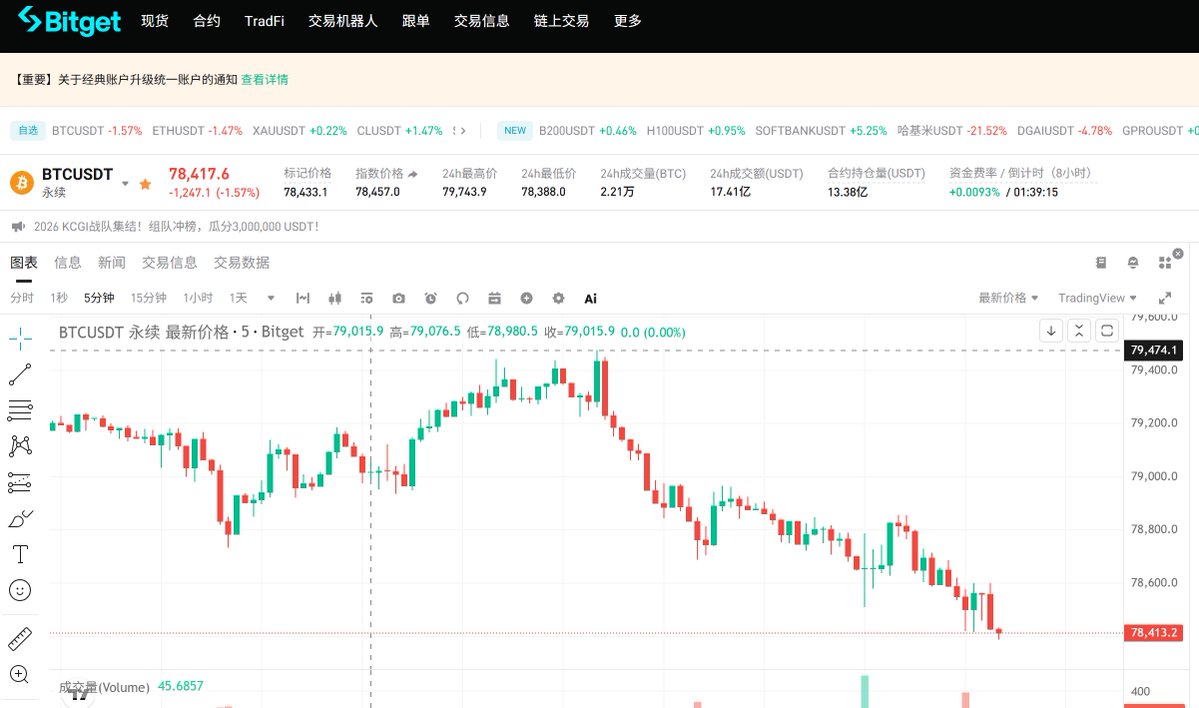Dismiss the layout widget close badge

(x=1178, y=253)
